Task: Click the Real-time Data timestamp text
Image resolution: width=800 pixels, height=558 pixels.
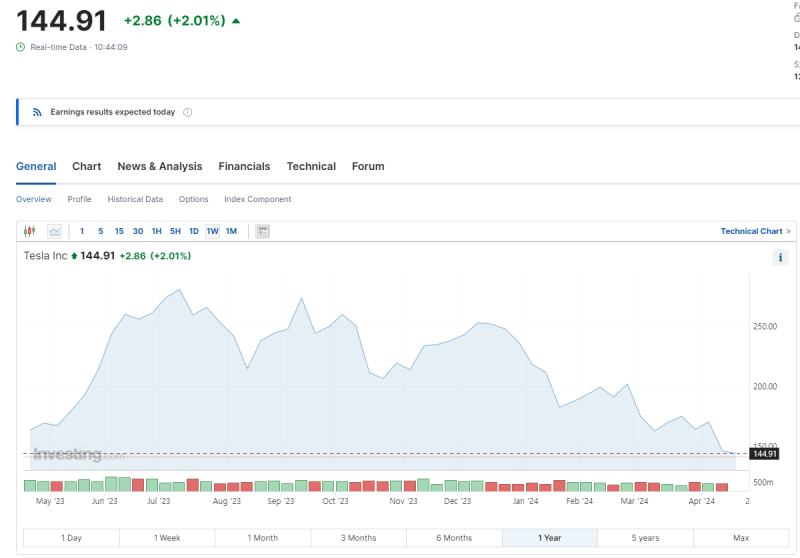Action: [x=79, y=47]
